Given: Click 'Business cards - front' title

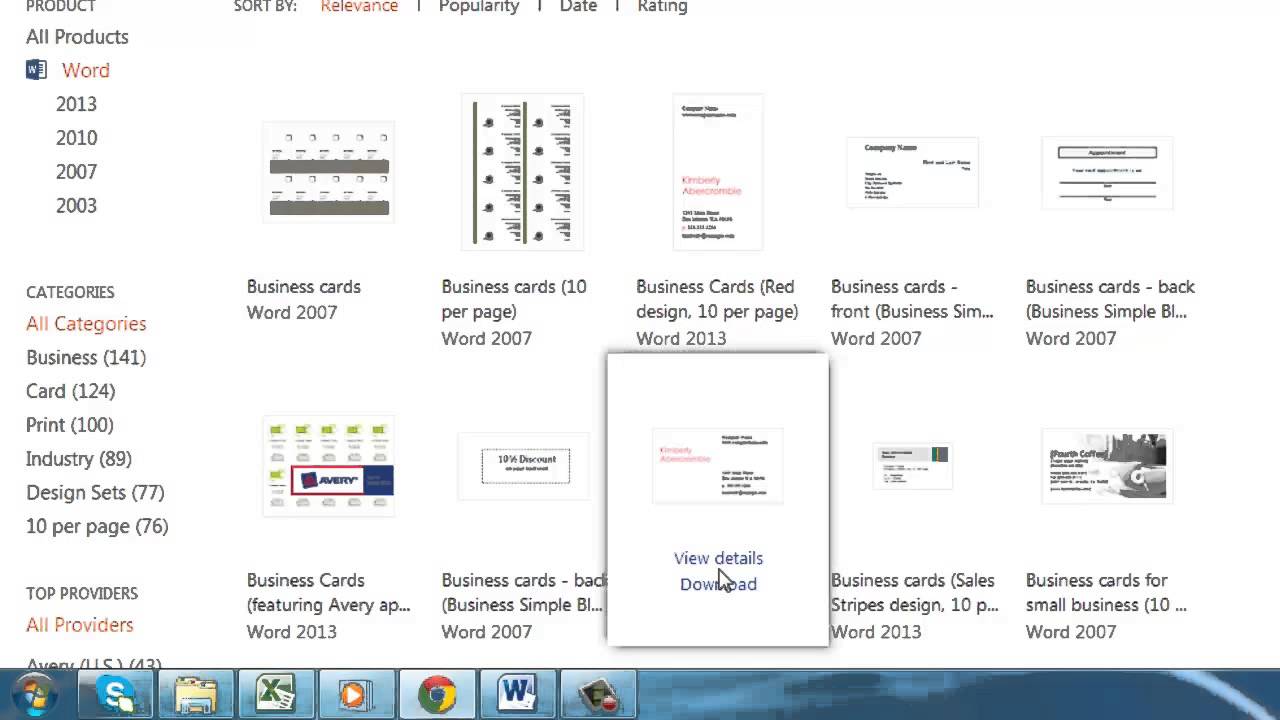Looking at the screenshot, I should (912, 299).
